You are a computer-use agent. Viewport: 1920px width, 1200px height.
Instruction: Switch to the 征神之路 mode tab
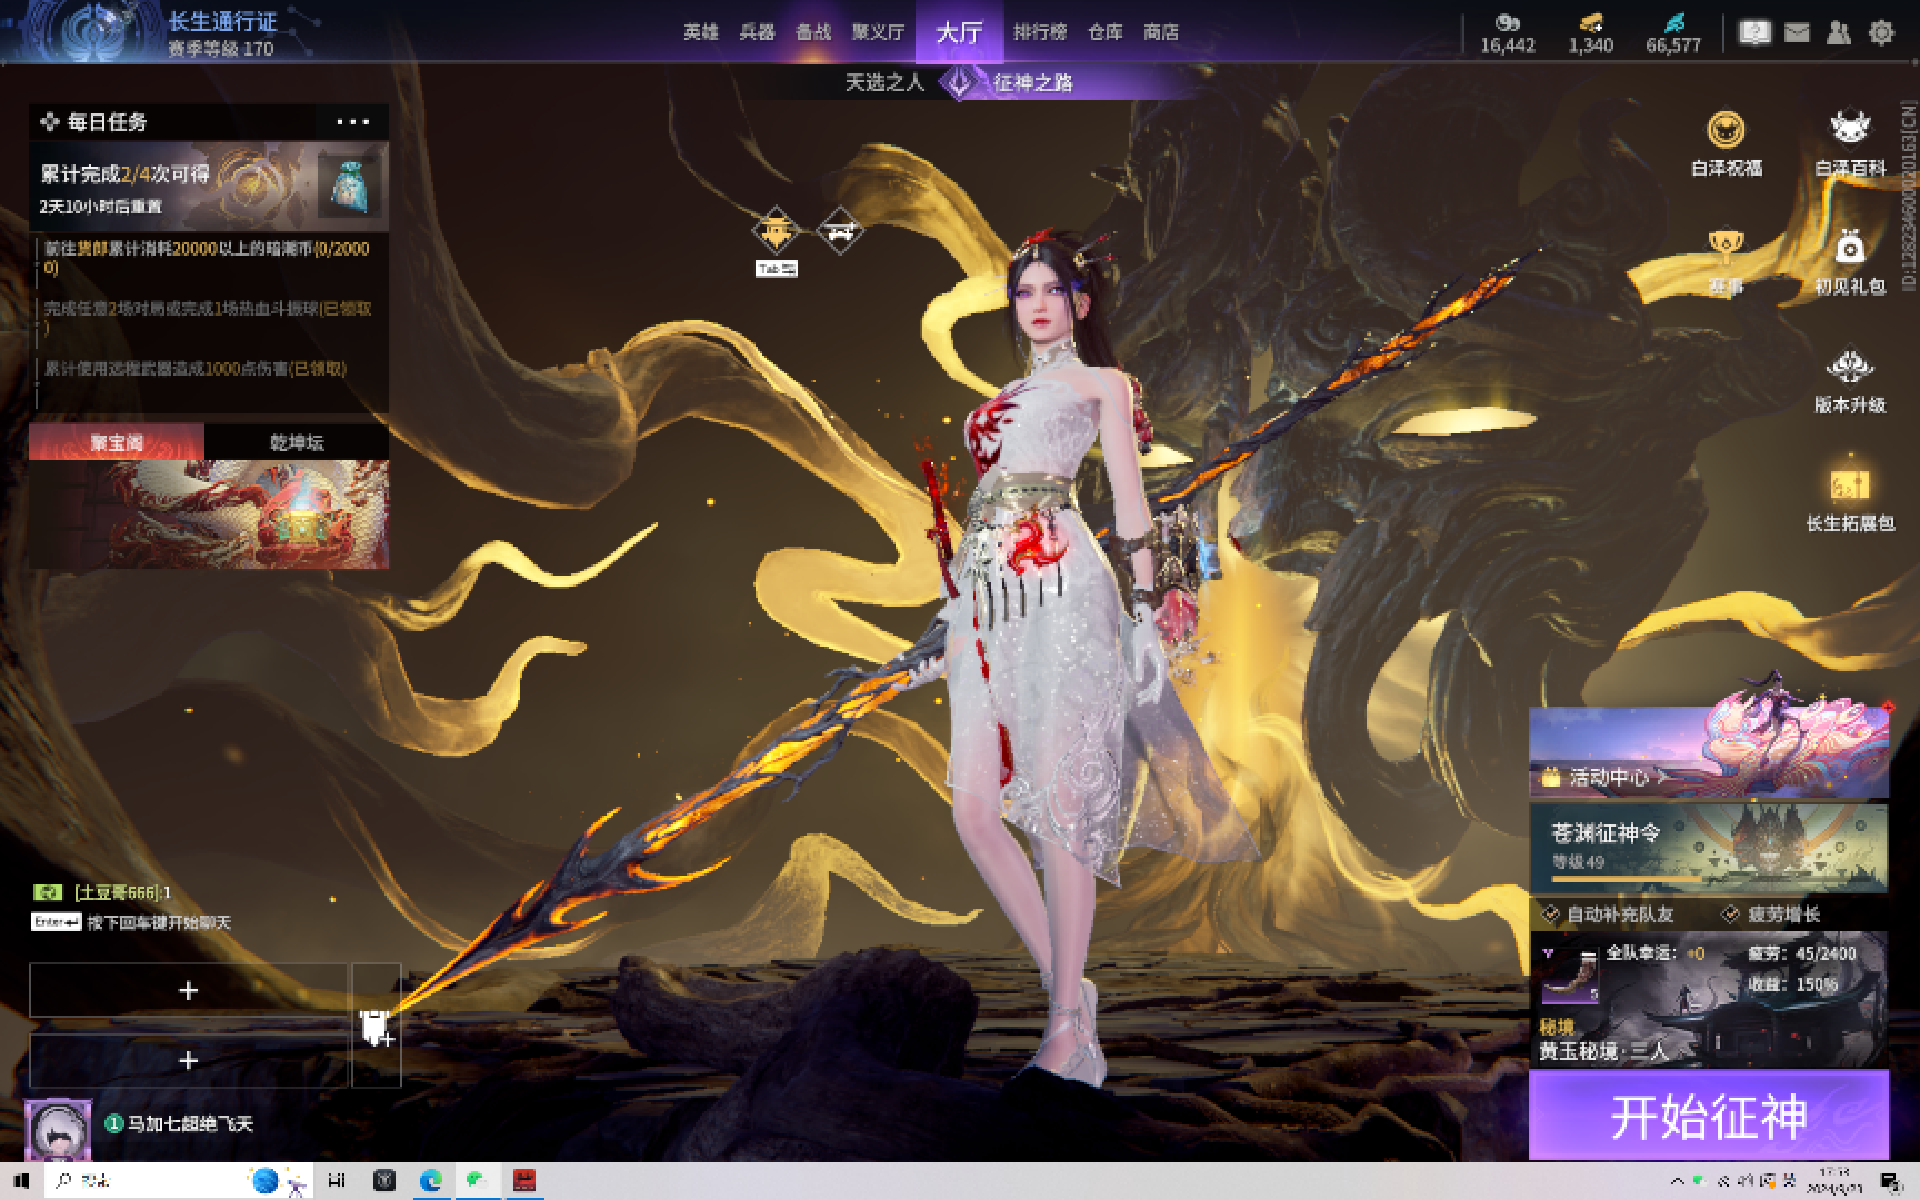click(x=1033, y=82)
